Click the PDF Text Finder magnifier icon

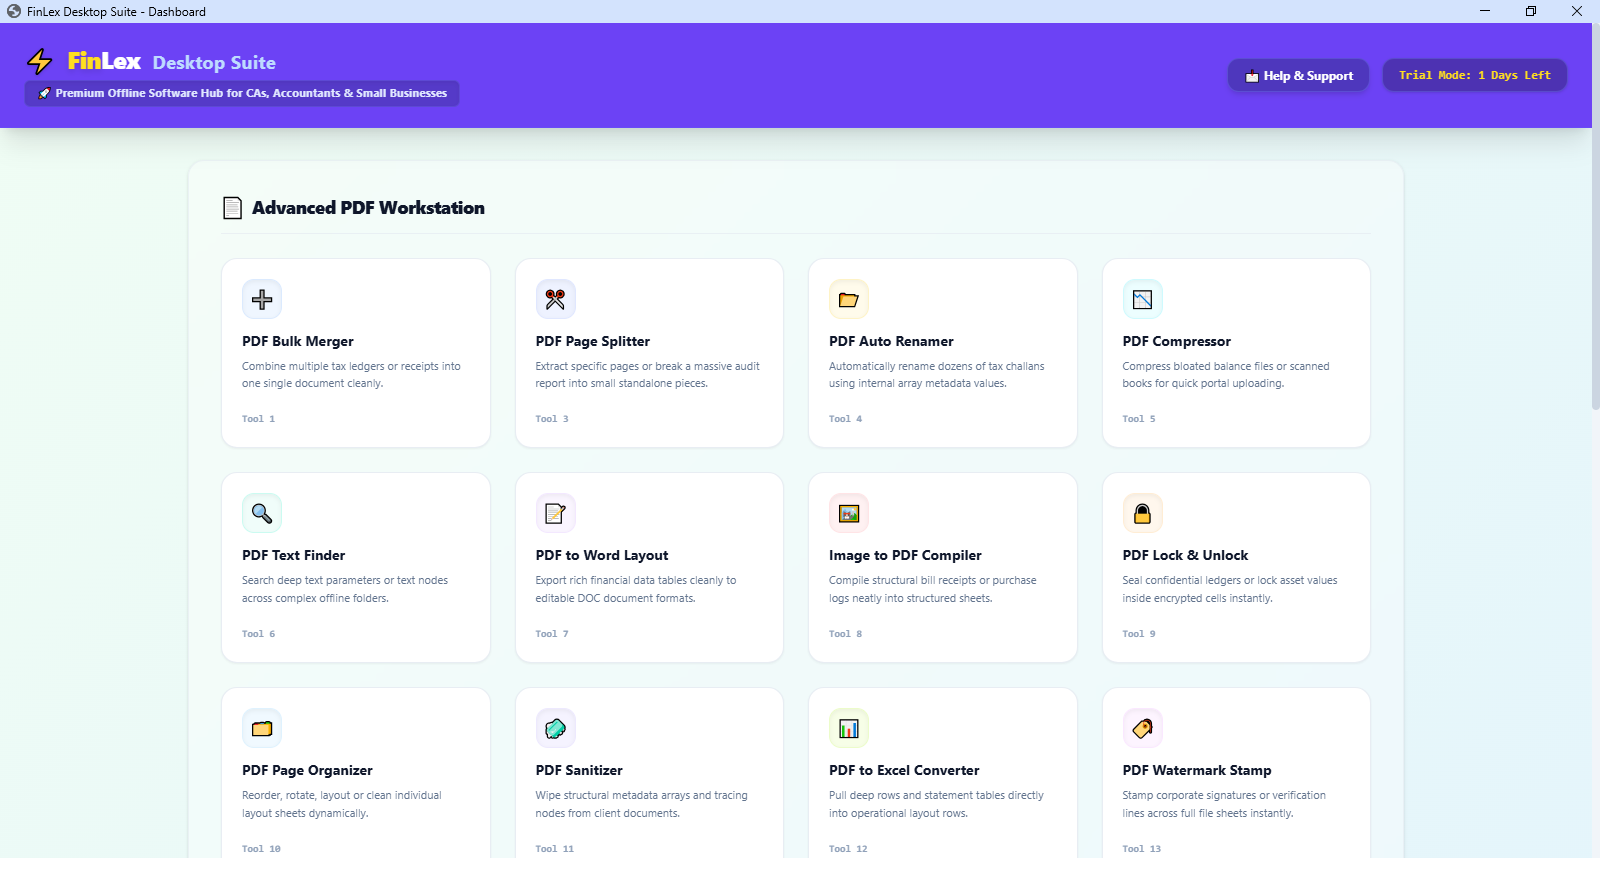262,513
